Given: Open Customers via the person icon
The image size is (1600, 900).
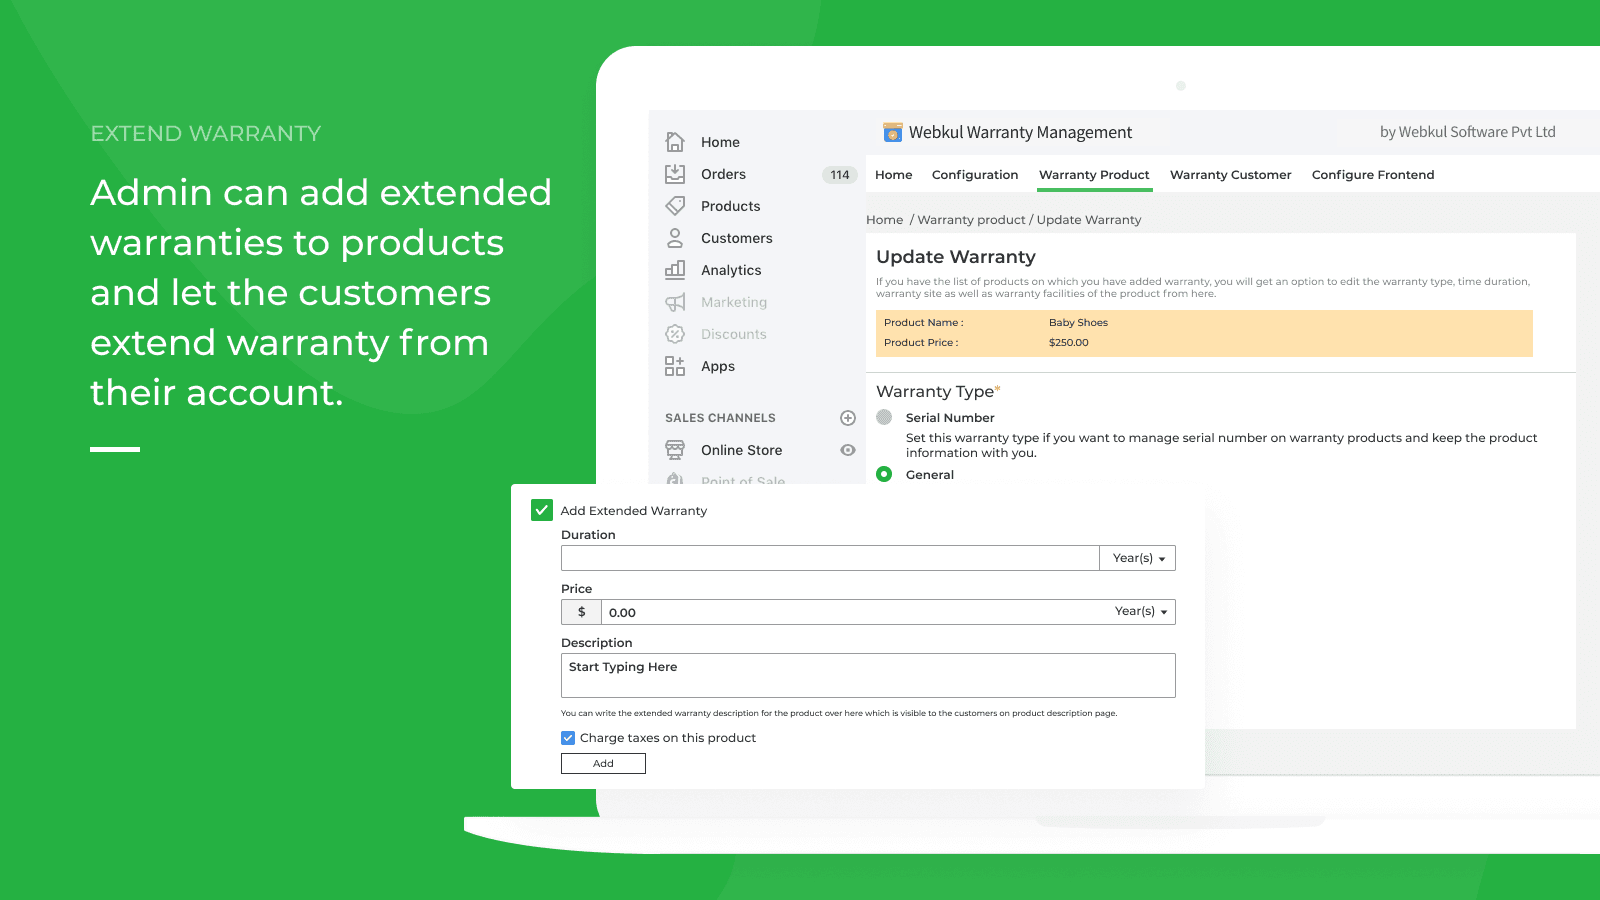Looking at the screenshot, I should [x=675, y=238].
